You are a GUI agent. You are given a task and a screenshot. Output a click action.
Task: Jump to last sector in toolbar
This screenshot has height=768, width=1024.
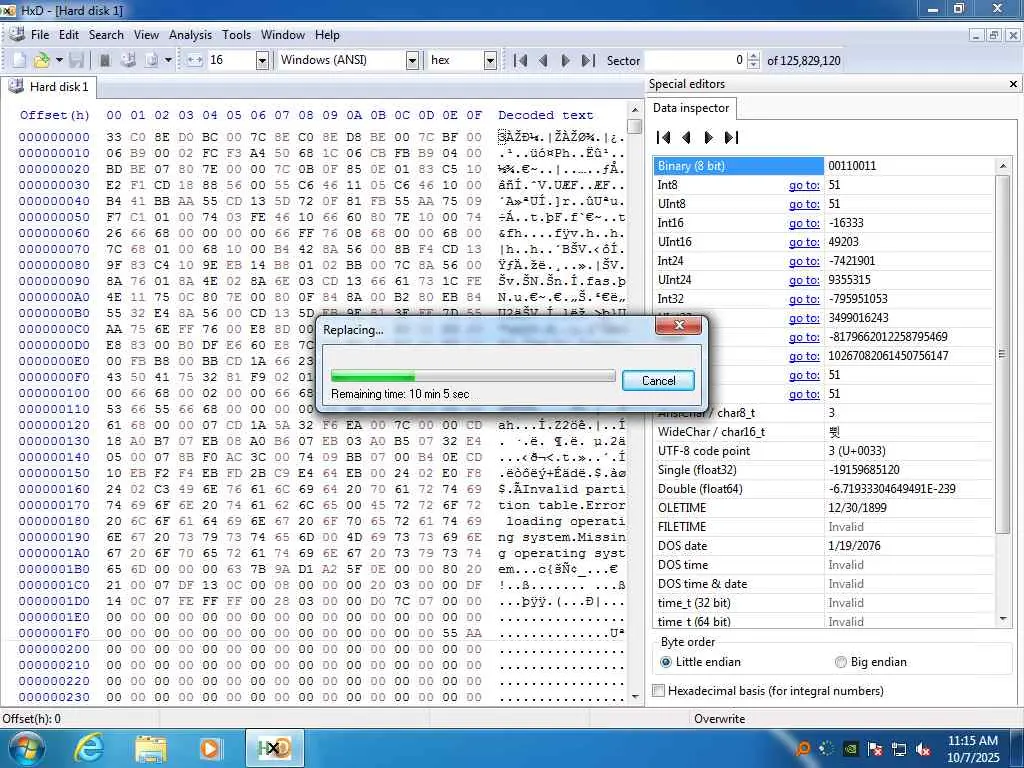tap(588, 61)
